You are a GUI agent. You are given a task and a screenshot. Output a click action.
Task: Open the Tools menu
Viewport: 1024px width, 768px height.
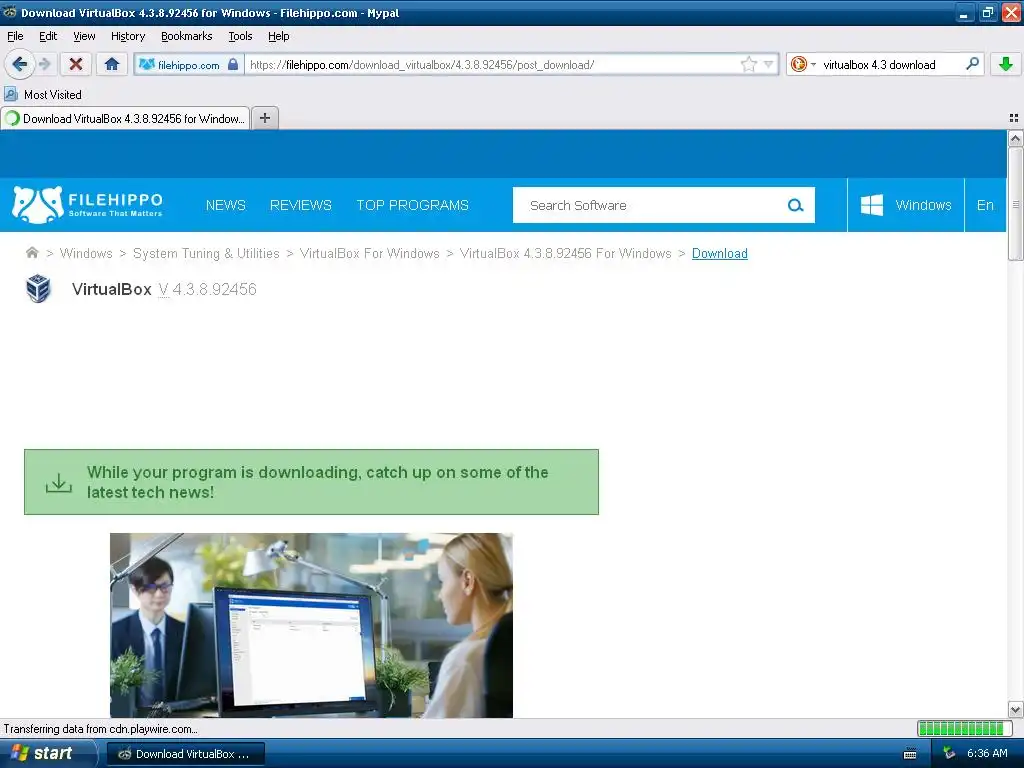240,36
